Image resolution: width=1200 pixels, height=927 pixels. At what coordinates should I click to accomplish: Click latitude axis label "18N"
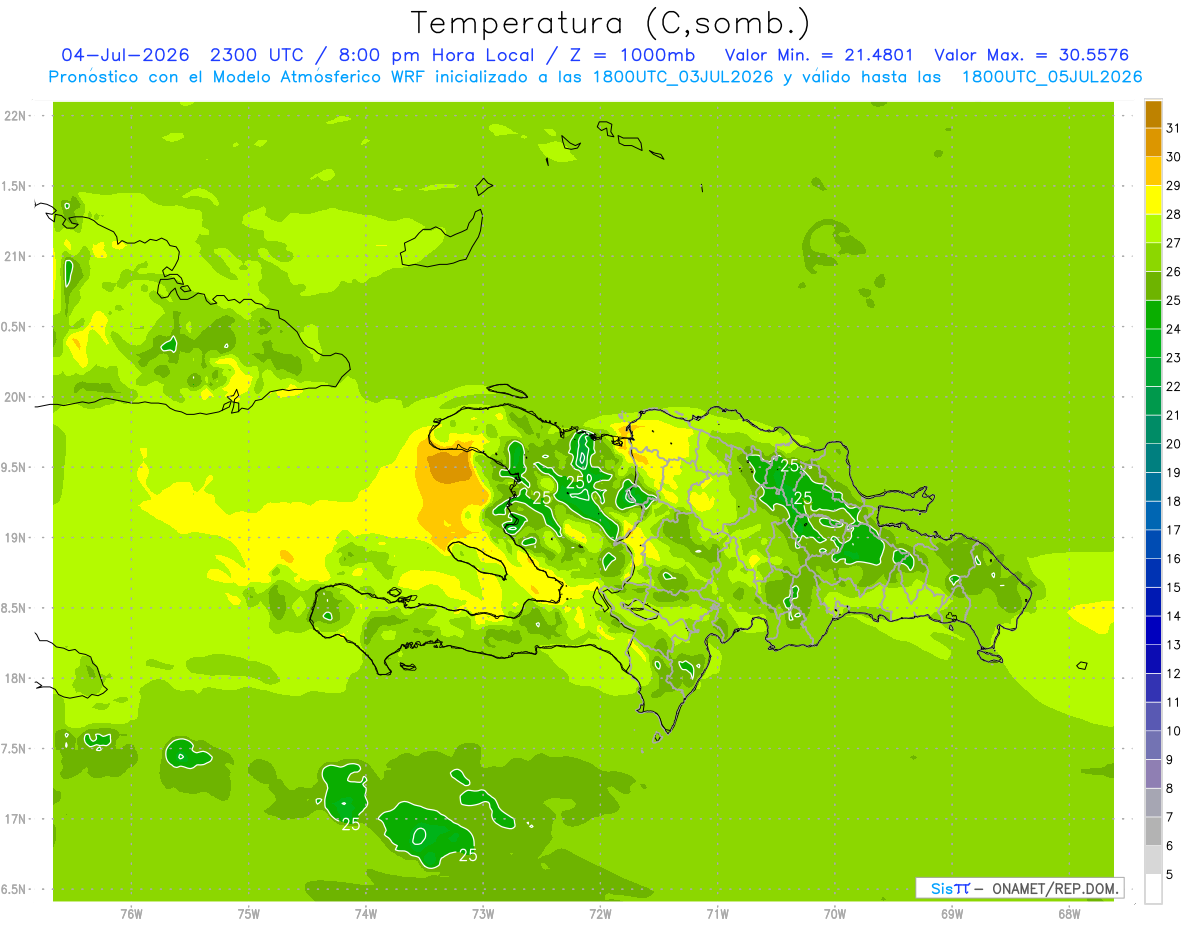coord(16,679)
